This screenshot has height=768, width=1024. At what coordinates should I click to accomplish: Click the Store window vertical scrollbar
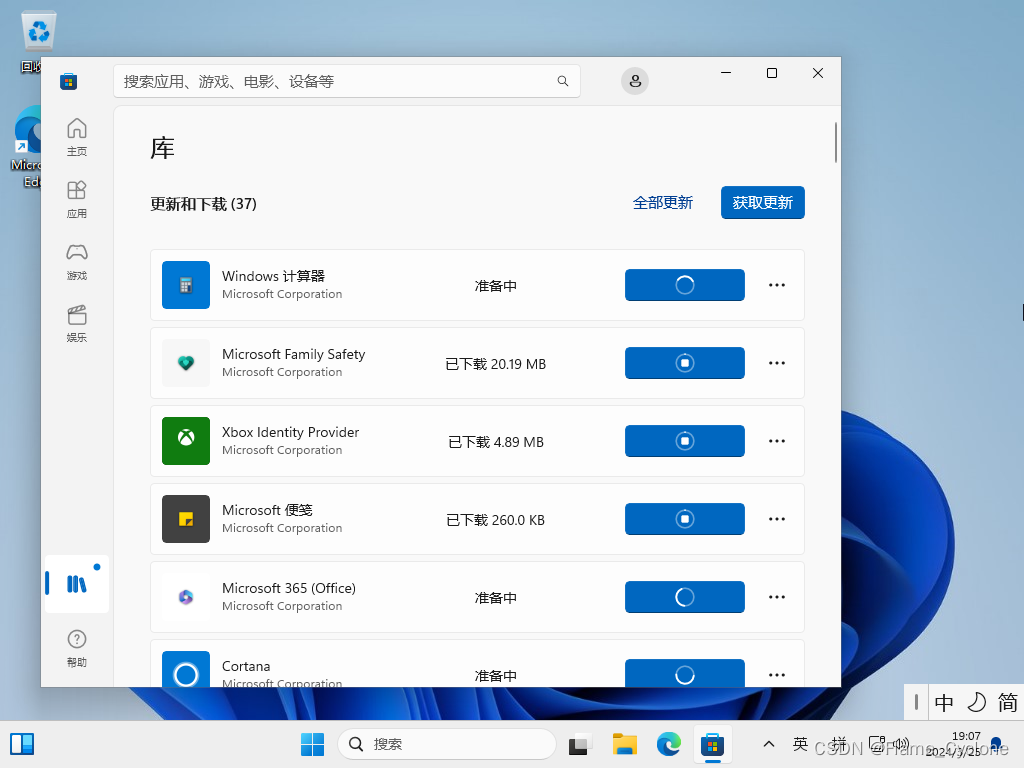[835, 142]
